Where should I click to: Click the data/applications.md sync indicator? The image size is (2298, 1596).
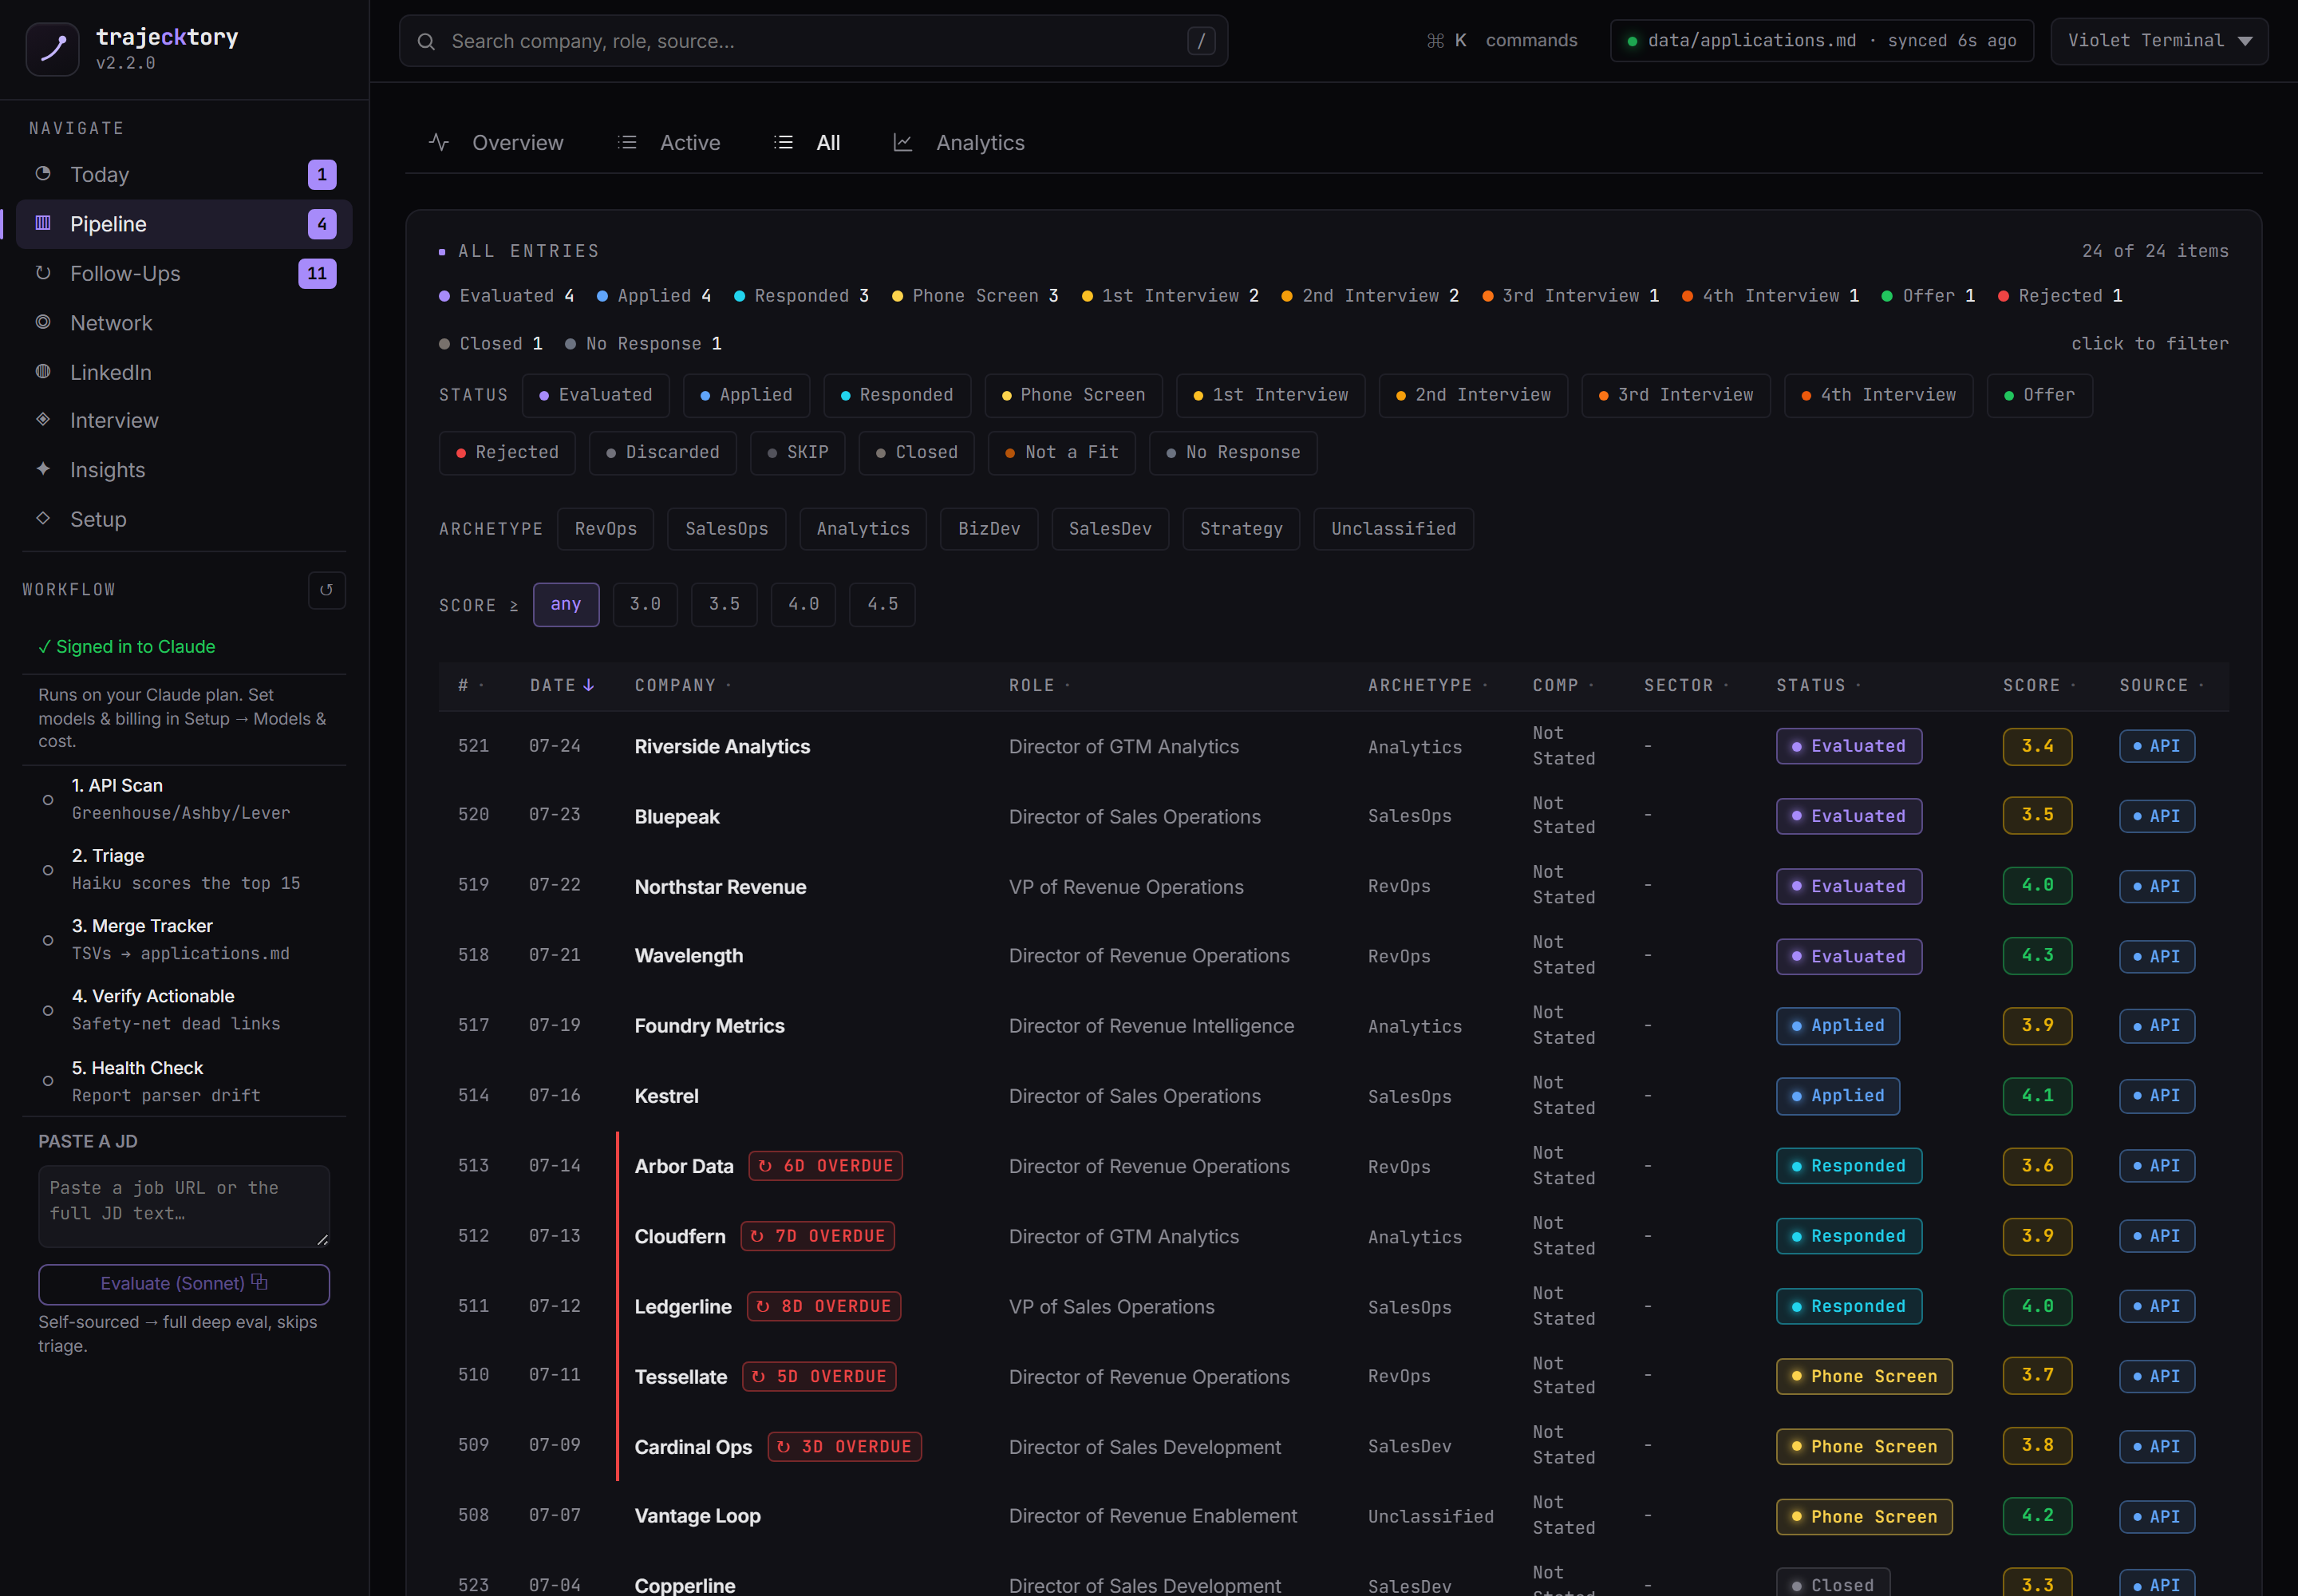click(x=1821, y=41)
